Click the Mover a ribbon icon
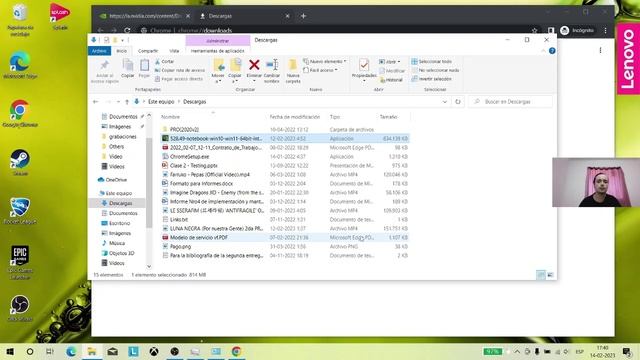640x360 pixels. [218, 65]
